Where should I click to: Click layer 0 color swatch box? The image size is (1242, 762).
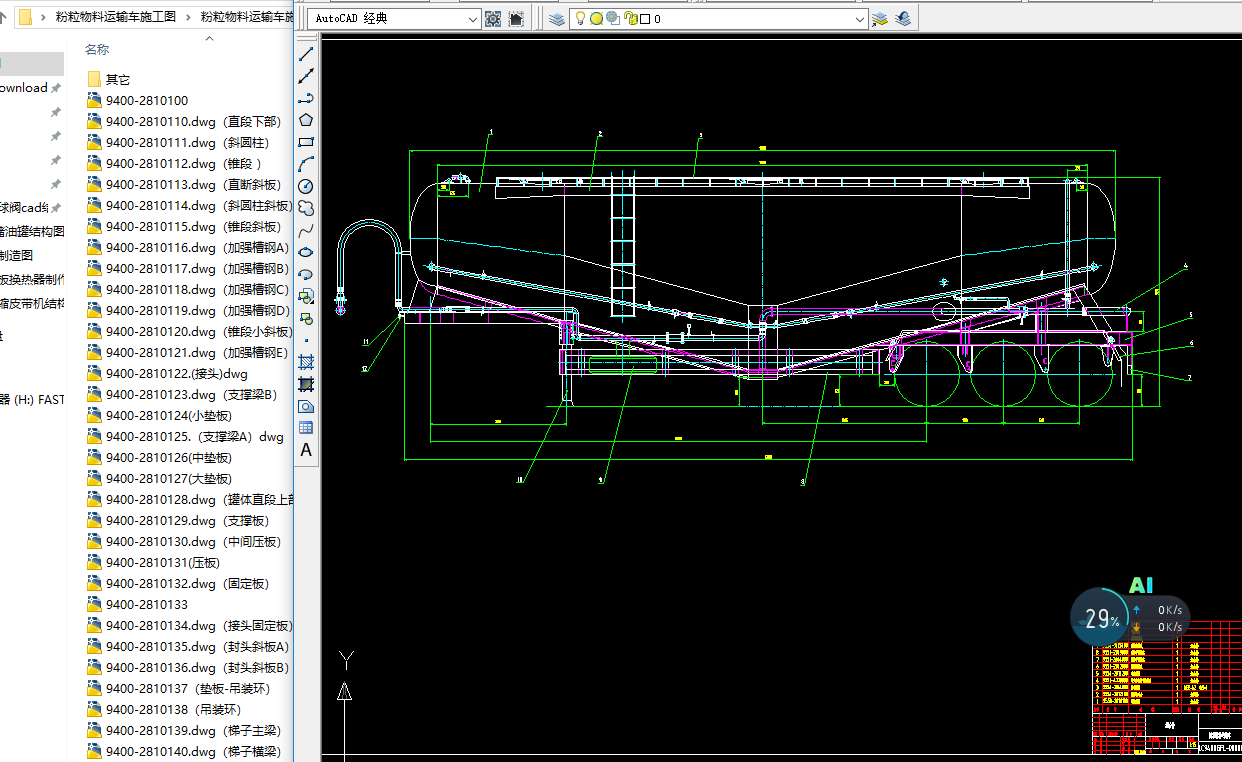645,19
